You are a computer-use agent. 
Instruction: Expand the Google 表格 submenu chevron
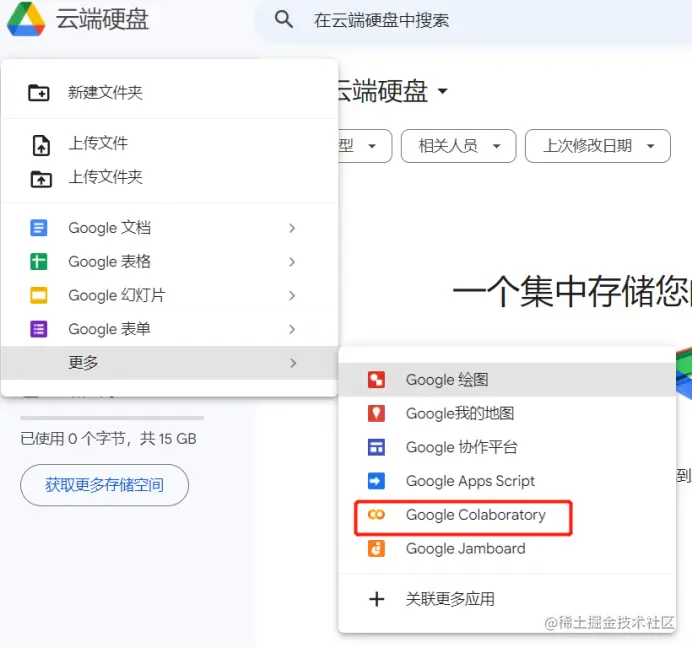292,262
